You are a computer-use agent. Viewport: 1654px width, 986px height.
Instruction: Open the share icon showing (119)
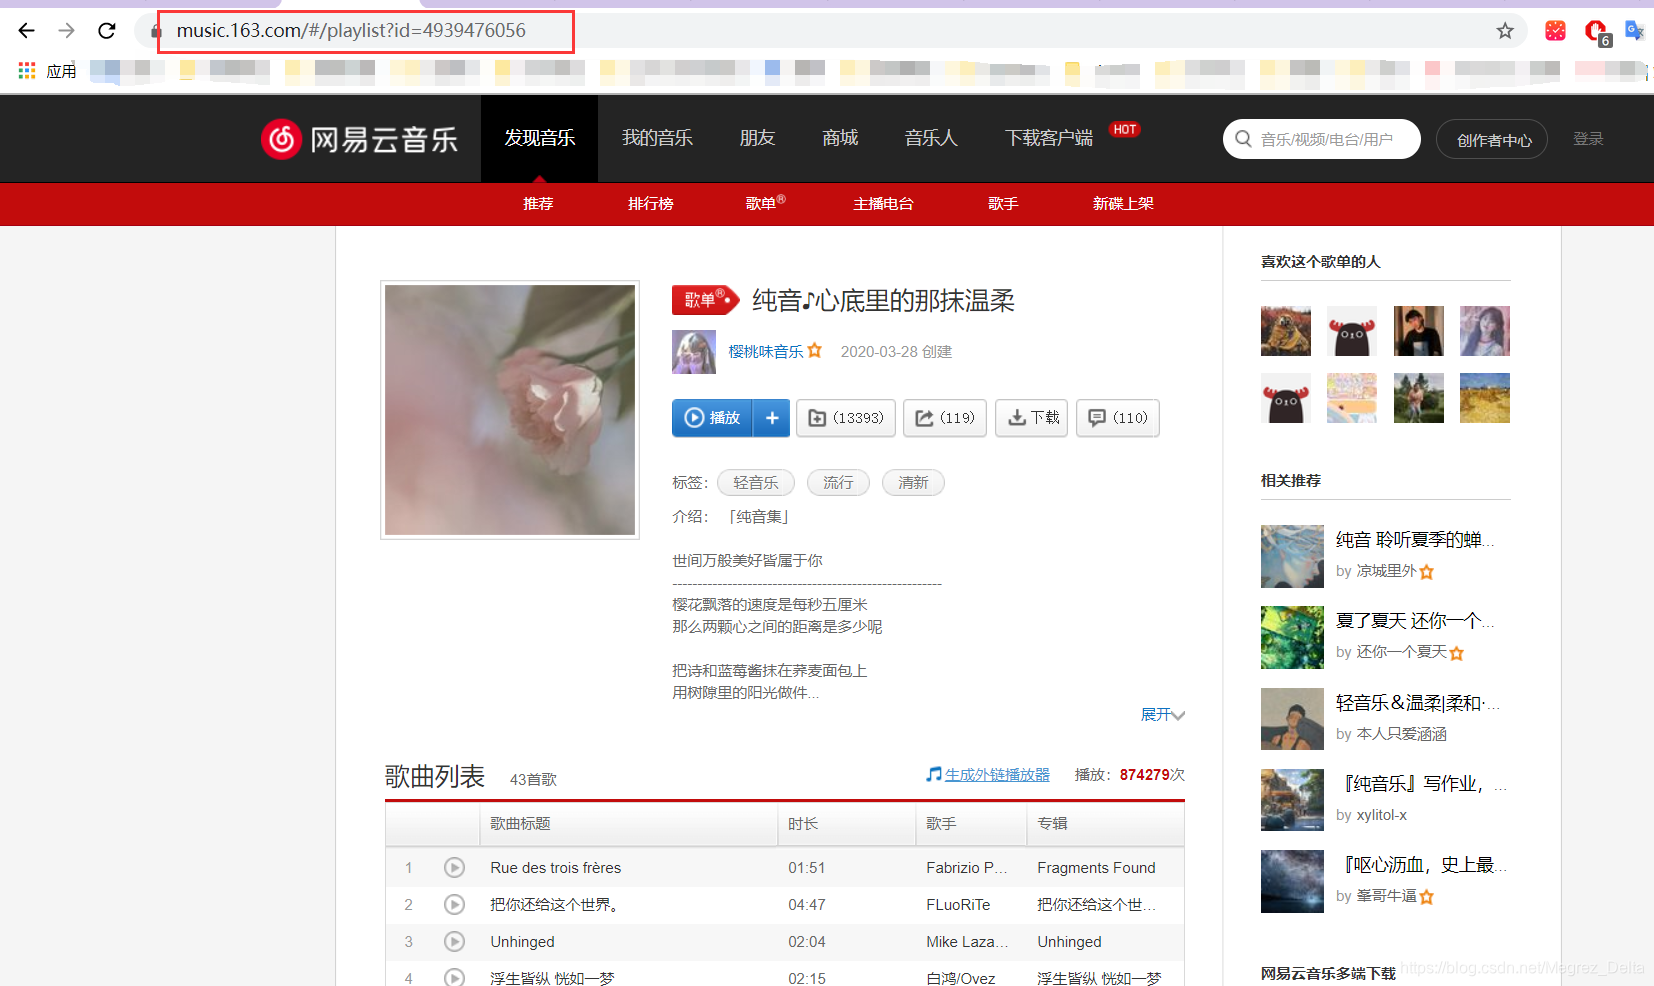point(944,418)
